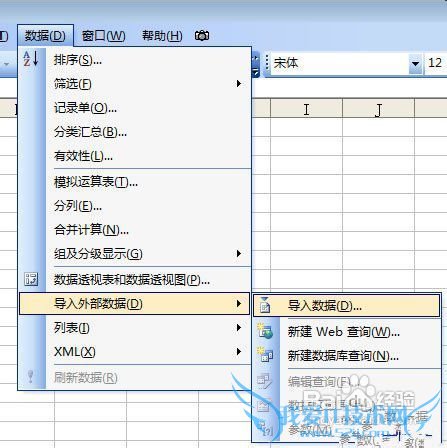
Task: Click 导入数据(D)... in the submenu
Action: 347,305
